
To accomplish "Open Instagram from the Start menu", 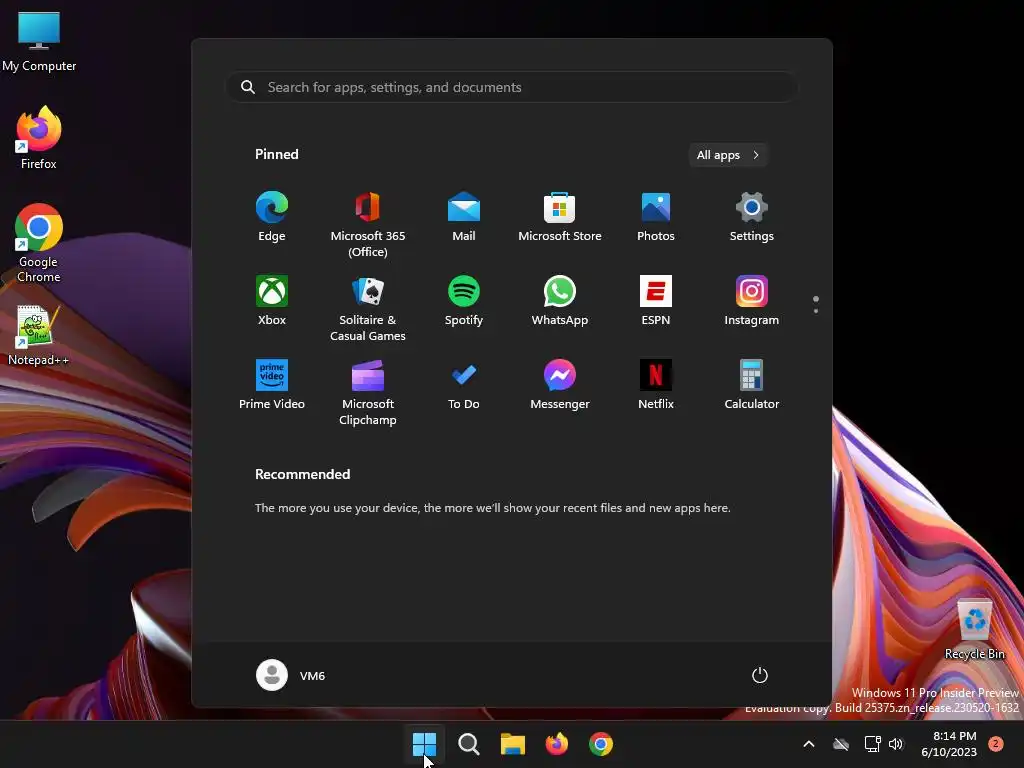I will click(x=752, y=300).
